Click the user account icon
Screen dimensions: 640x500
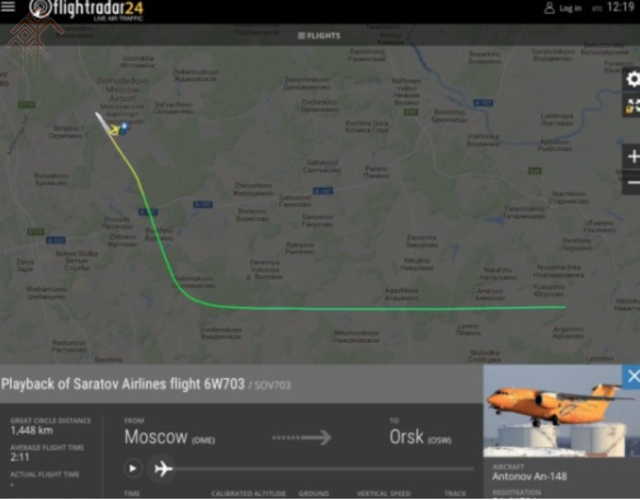tap(549, 8)
